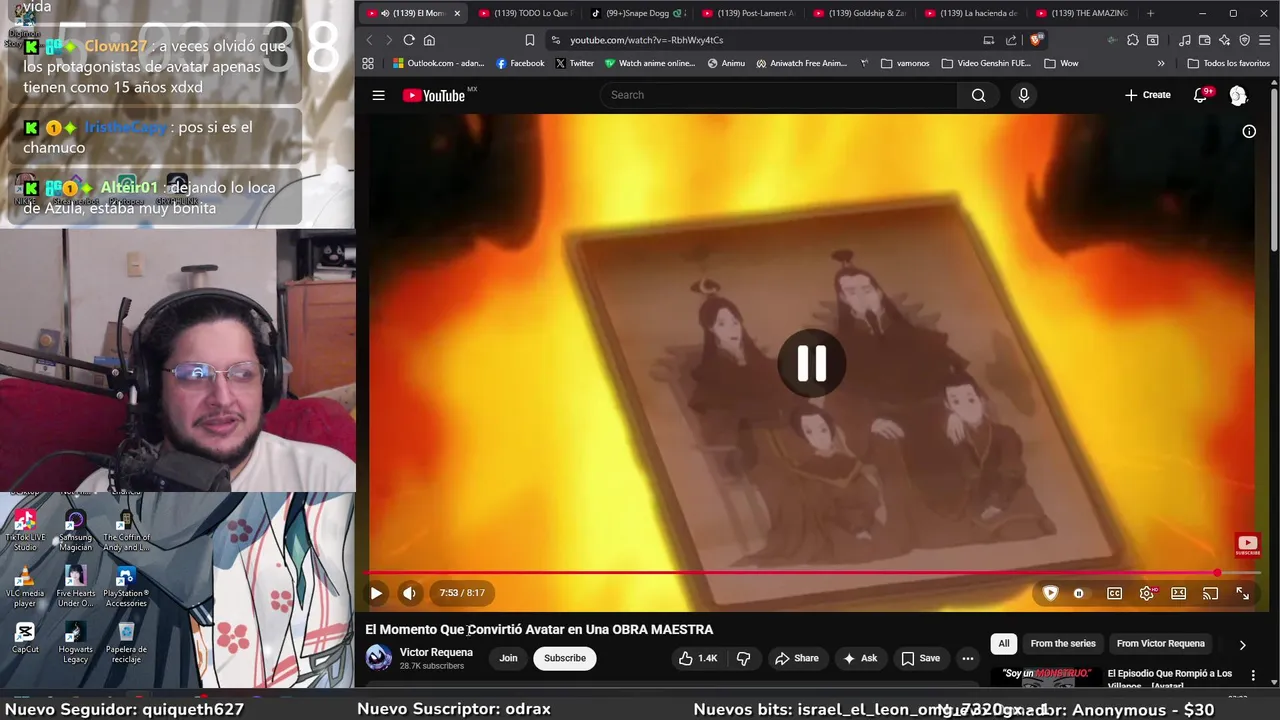Click the Brave shield icon in the player bar
Viewport: 1280px width, 720px height.
(1050, 593)
